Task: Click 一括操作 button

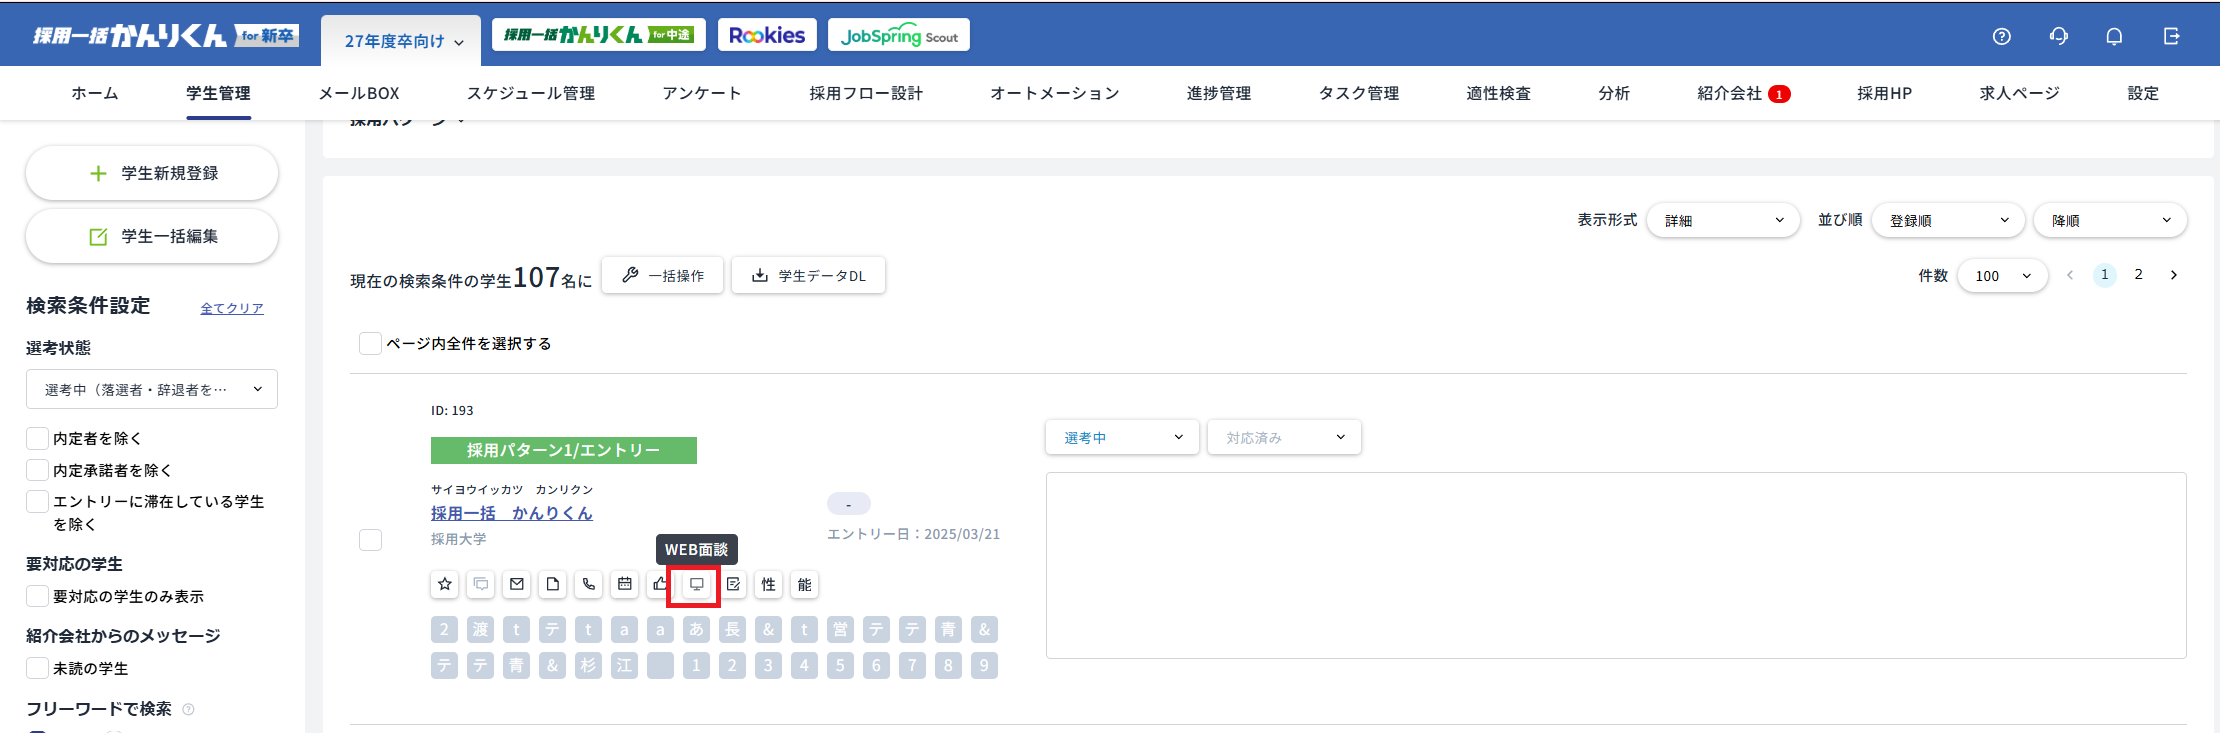Action: [x=662, y=275]
